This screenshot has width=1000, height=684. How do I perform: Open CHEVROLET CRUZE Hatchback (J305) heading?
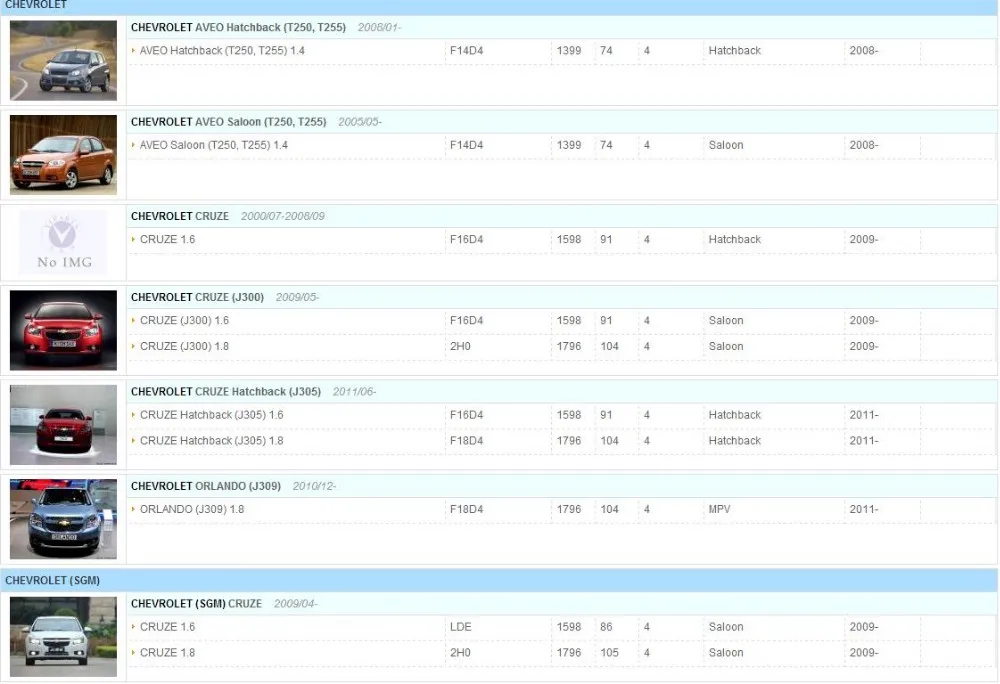coord(226,391)
